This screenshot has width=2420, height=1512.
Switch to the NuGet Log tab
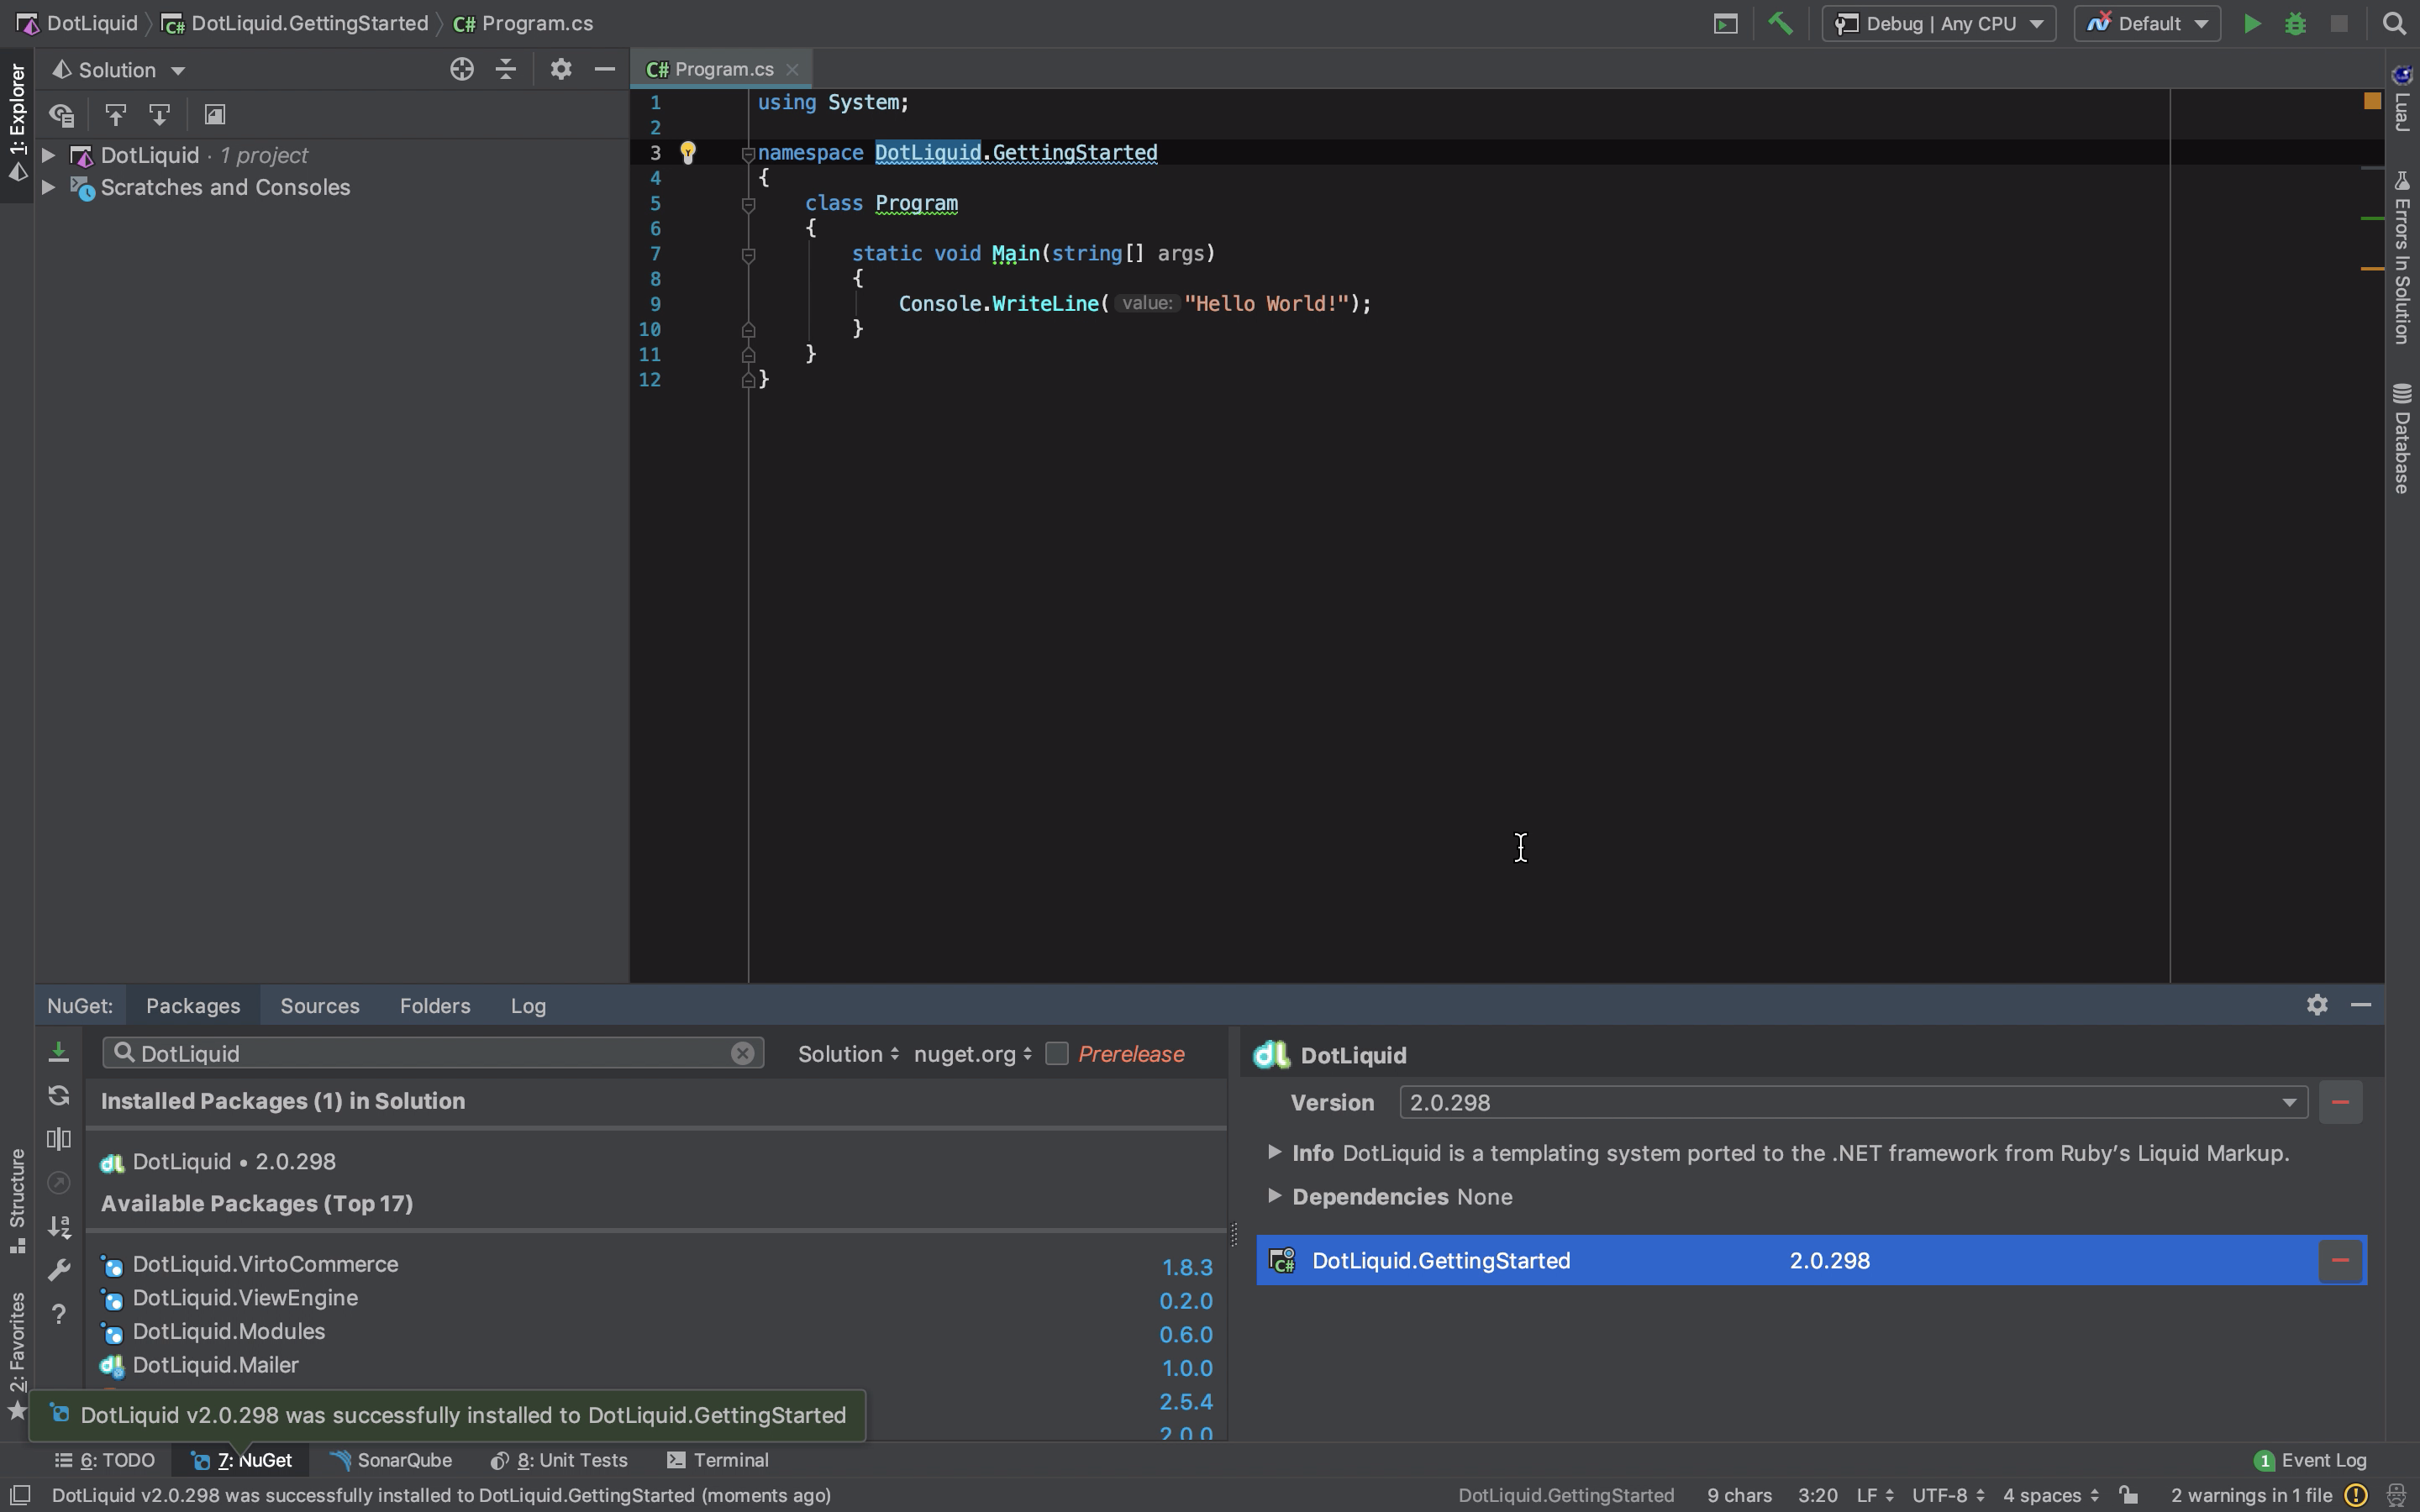[528, 1006]
